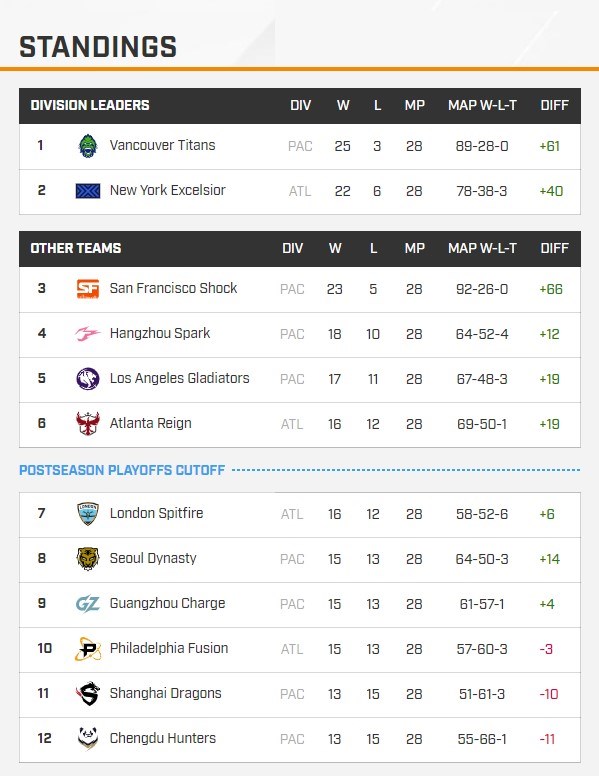Open the San Francisco Shock name link
The image size is (599, 776).
tap(173, 288)
